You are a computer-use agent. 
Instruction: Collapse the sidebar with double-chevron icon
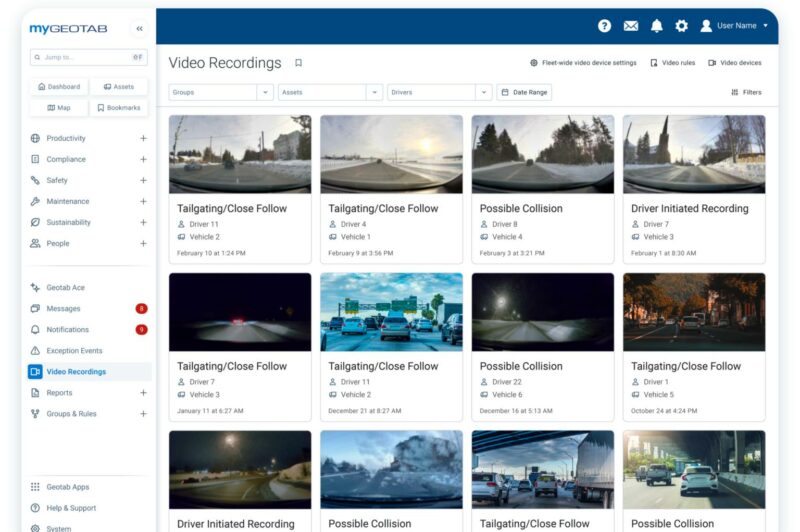(x=139, y=29)
